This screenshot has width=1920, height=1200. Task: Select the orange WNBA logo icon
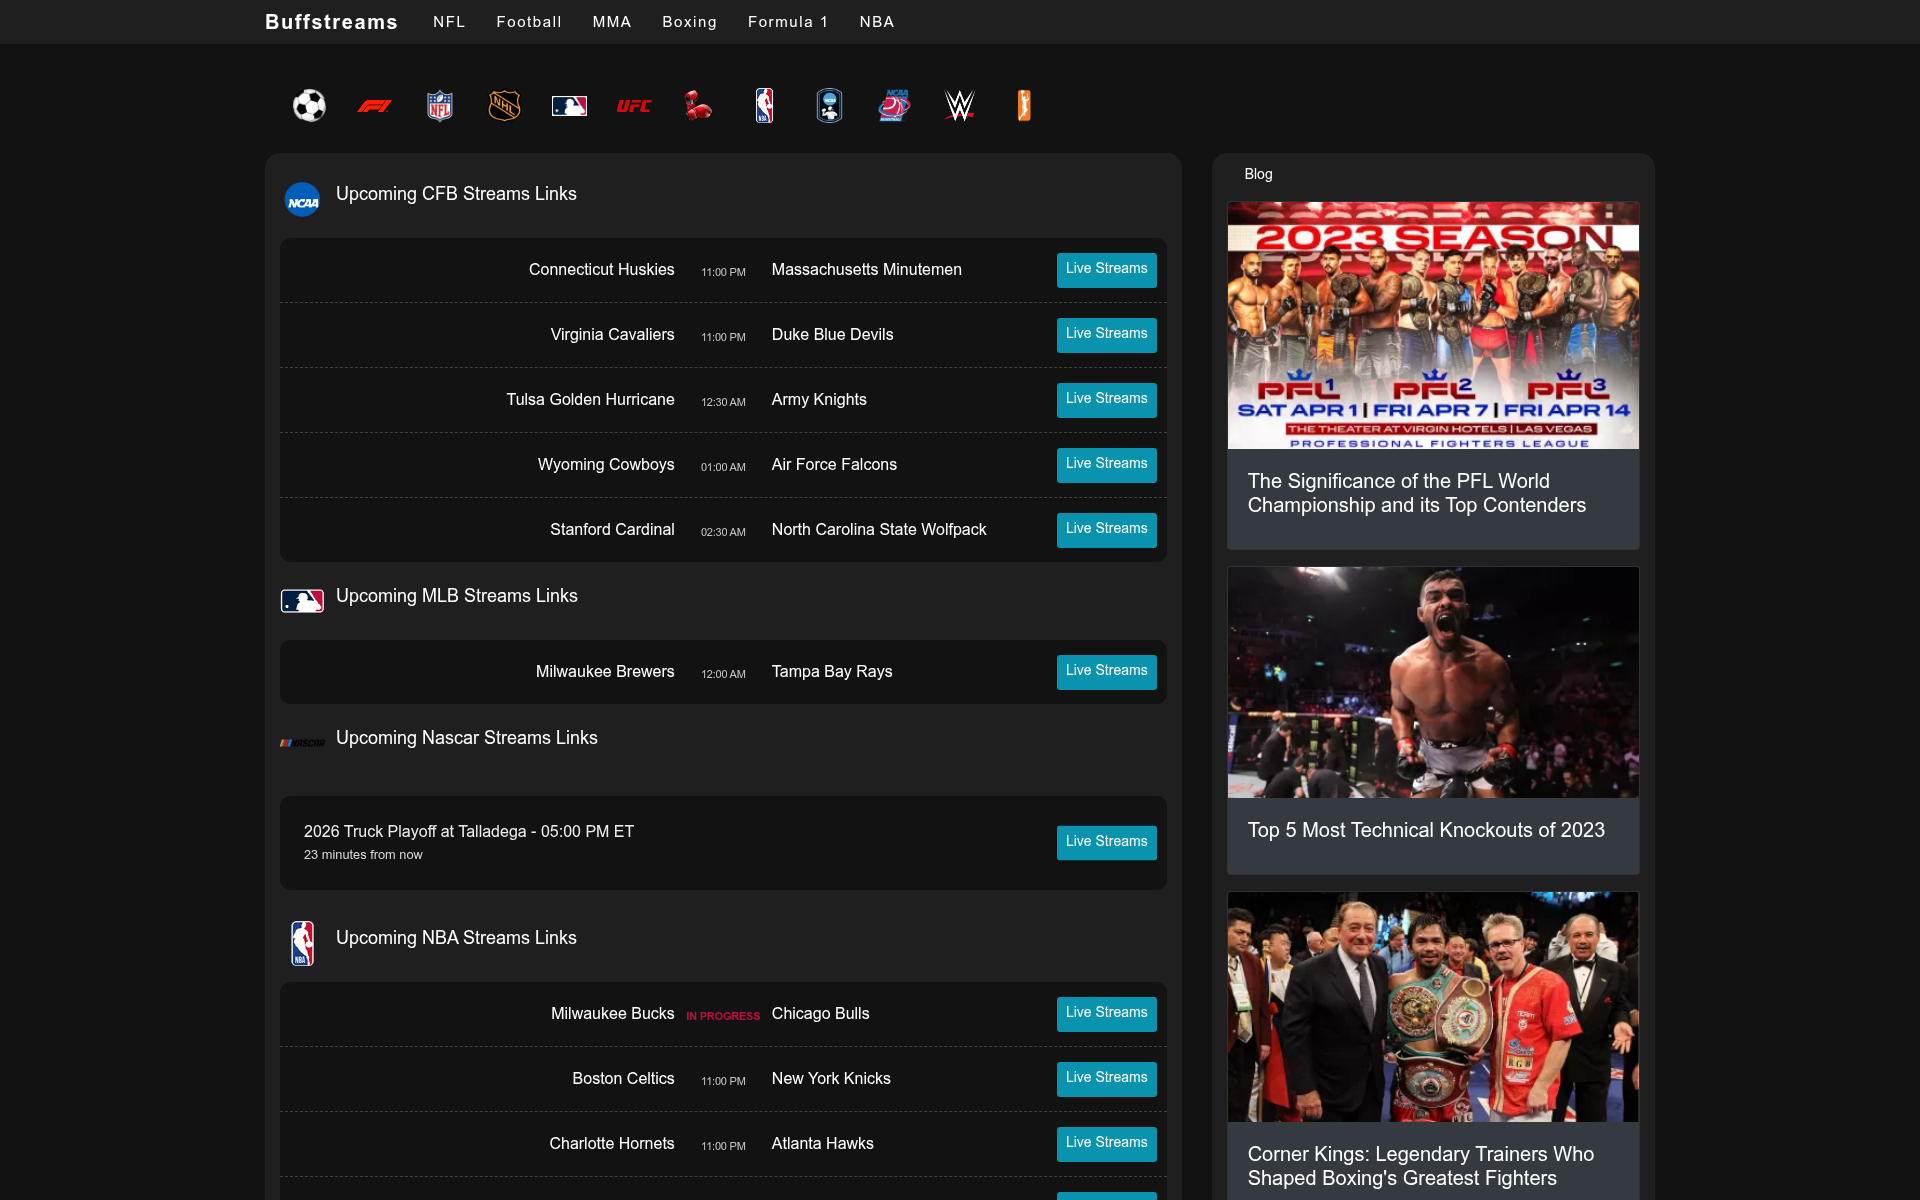click(1024, 105)
